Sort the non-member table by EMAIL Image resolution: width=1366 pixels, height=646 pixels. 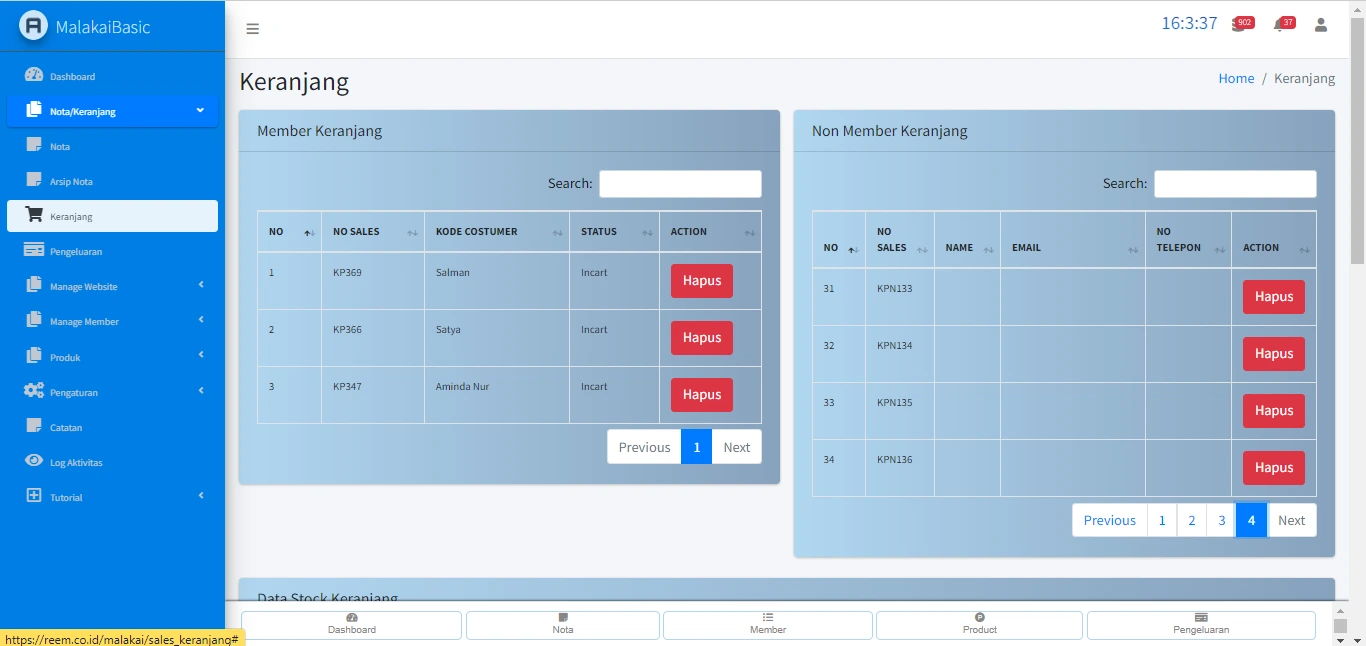coord(1072,248)
